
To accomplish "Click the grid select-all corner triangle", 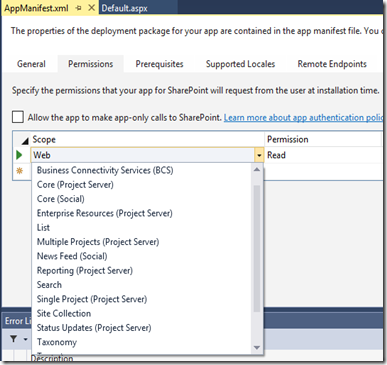I will 25,141.
